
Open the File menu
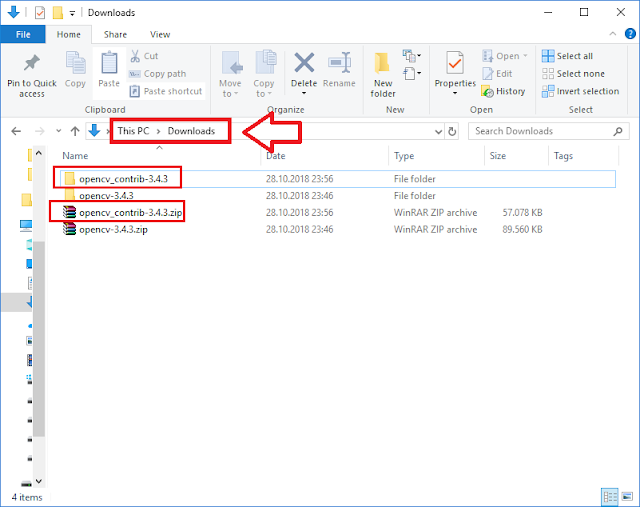click(23, 34)
